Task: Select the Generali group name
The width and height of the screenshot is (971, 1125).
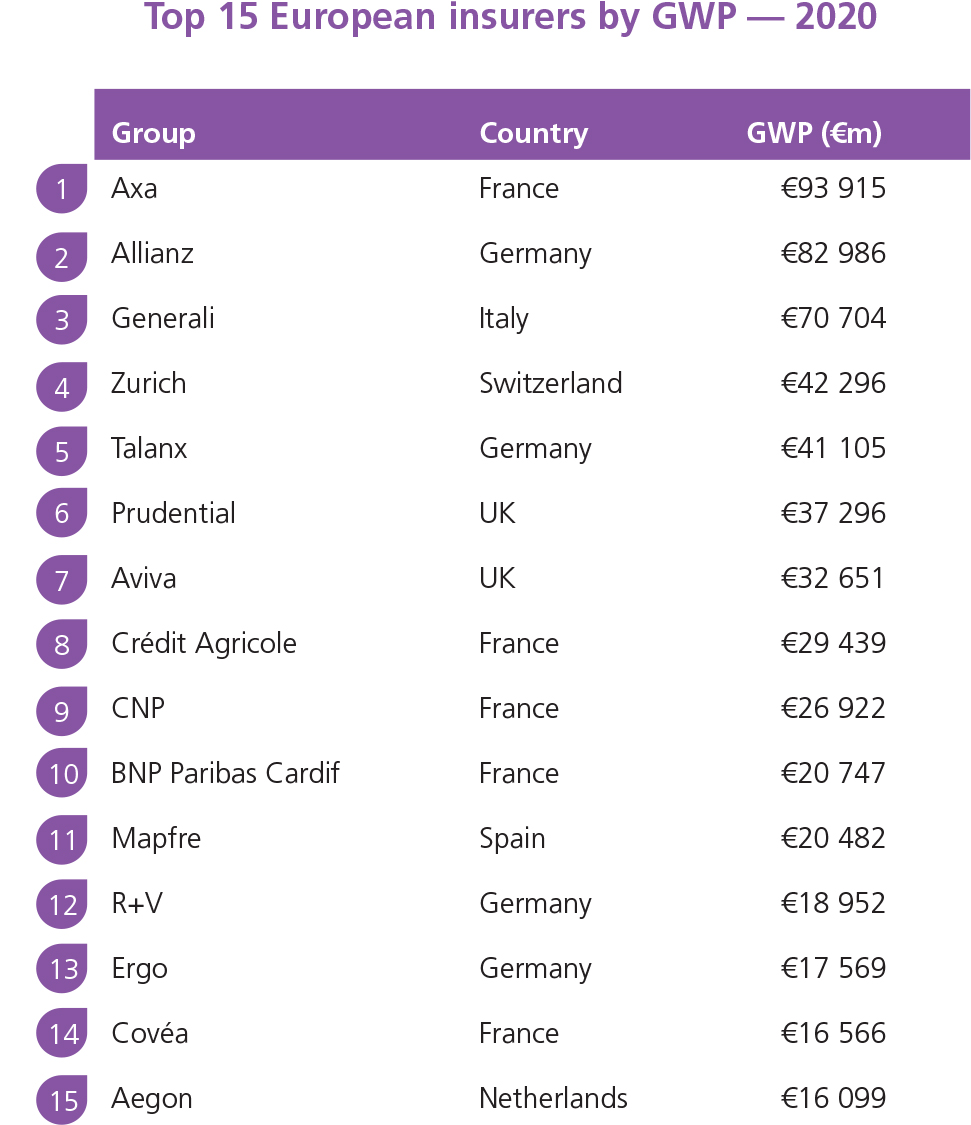Action: 163,319
